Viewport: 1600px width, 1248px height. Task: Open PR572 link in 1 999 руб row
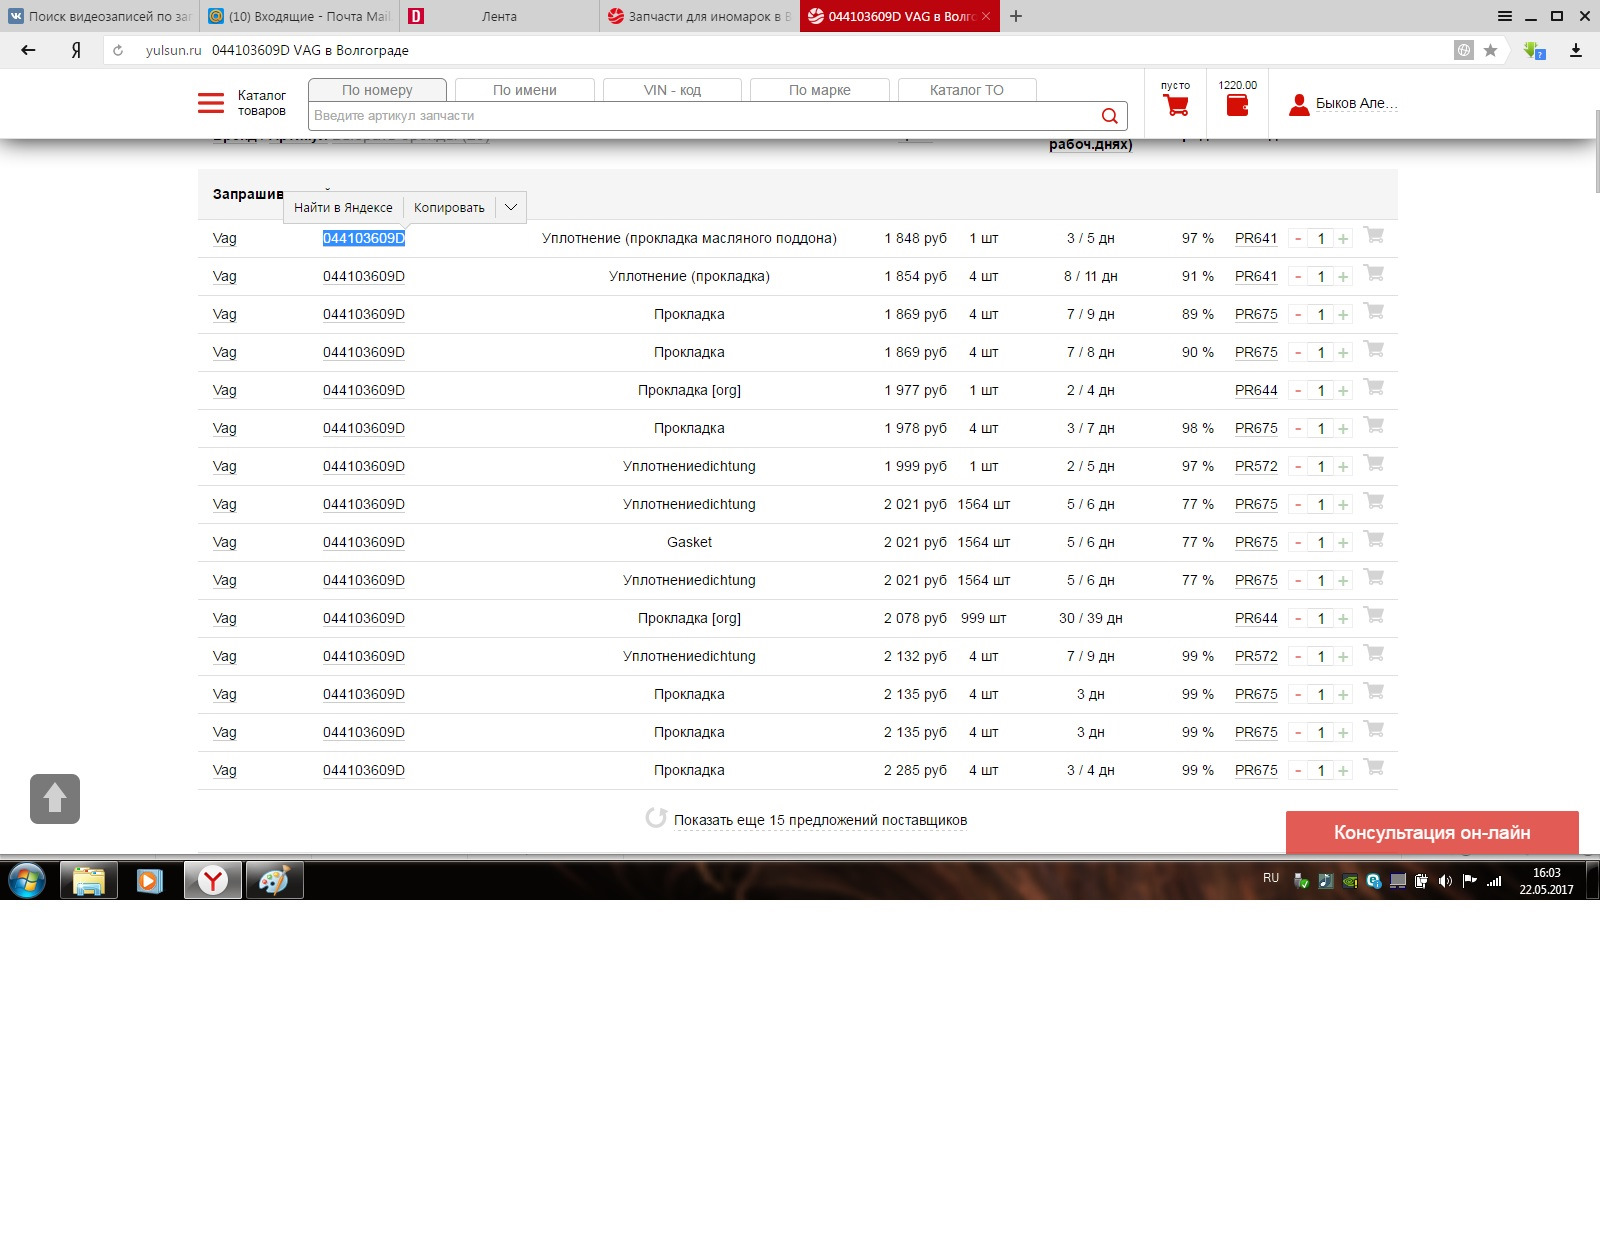point(1256,466)
